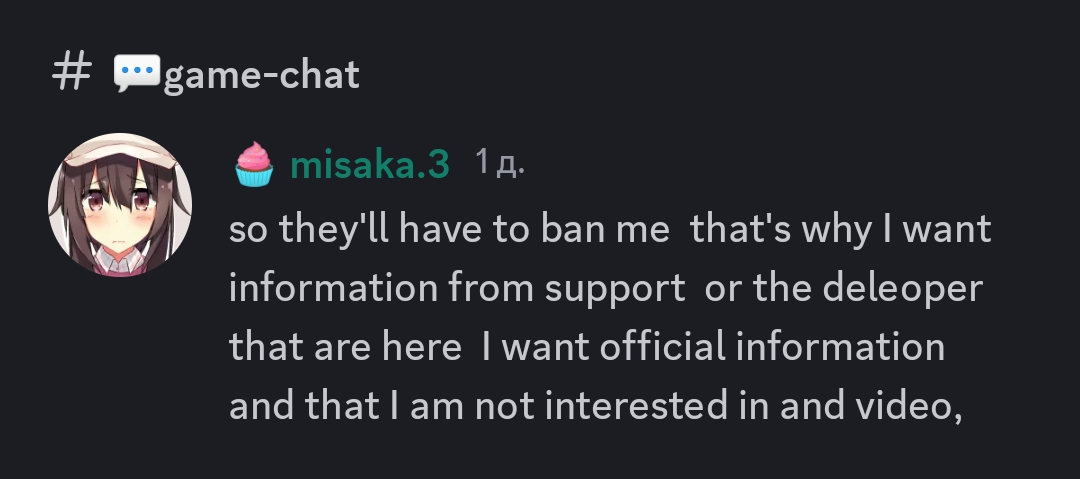Click the word "official" in the message
Viewport: 1080px width, 479px height.
coord(663,346)
